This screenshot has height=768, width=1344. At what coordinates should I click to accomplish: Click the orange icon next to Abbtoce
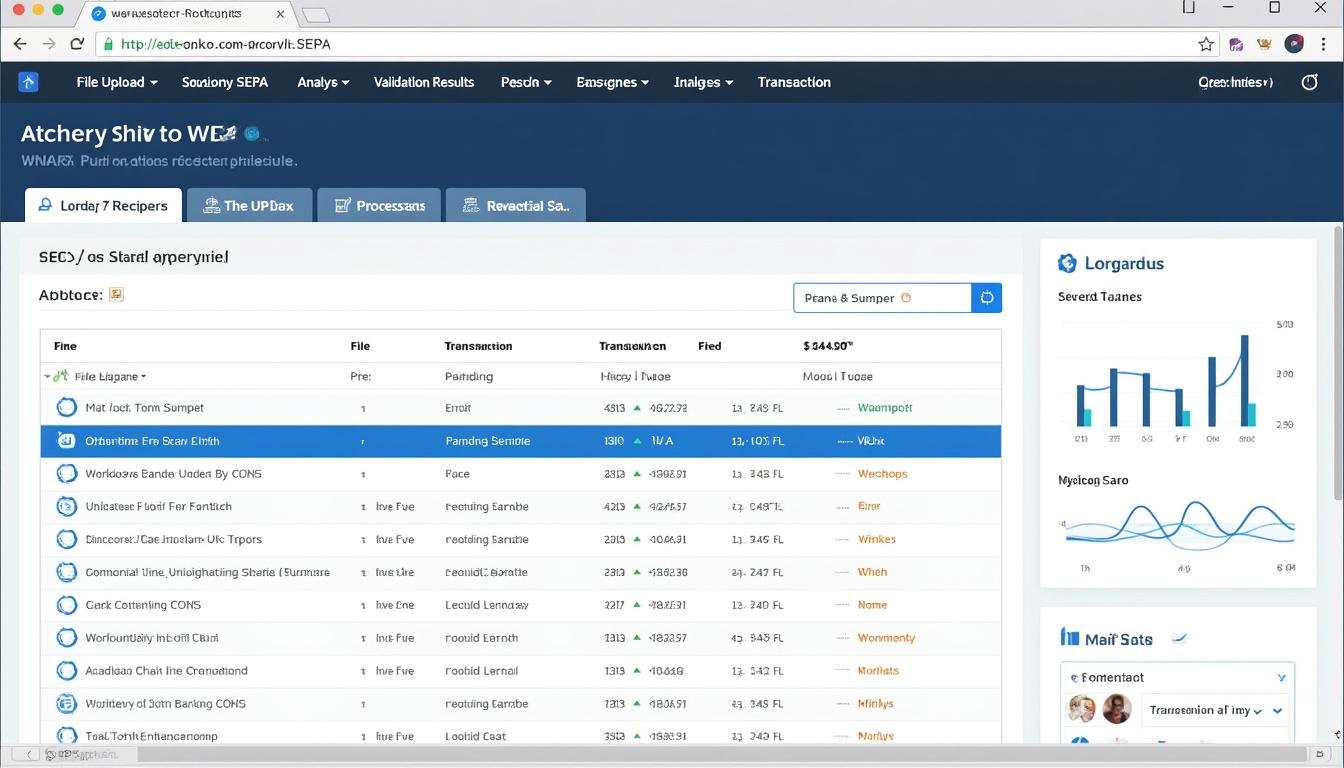[x=116, y=295]
